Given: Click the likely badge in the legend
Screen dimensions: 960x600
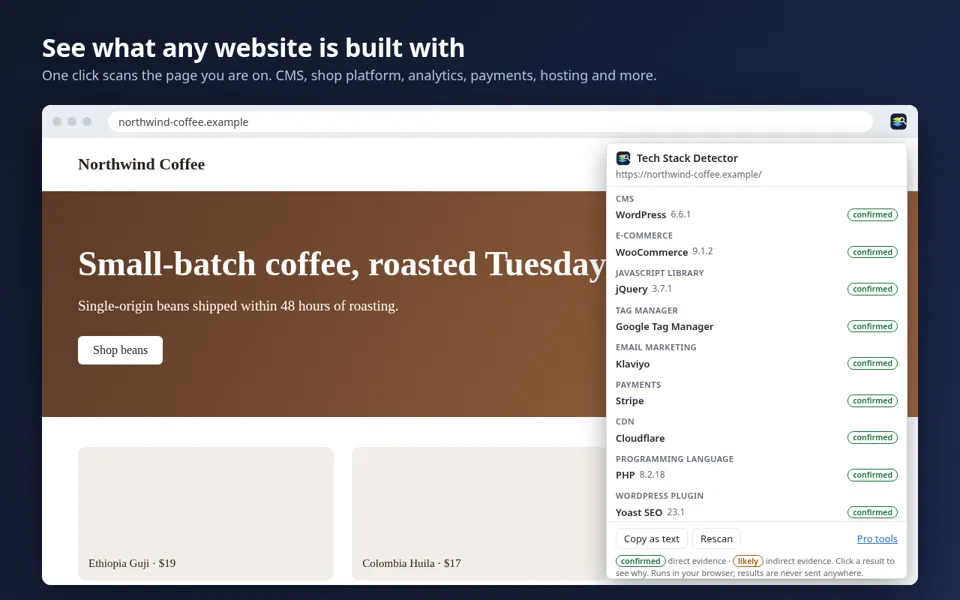Looking at the screenshot, I should click(x=748, y=561).
